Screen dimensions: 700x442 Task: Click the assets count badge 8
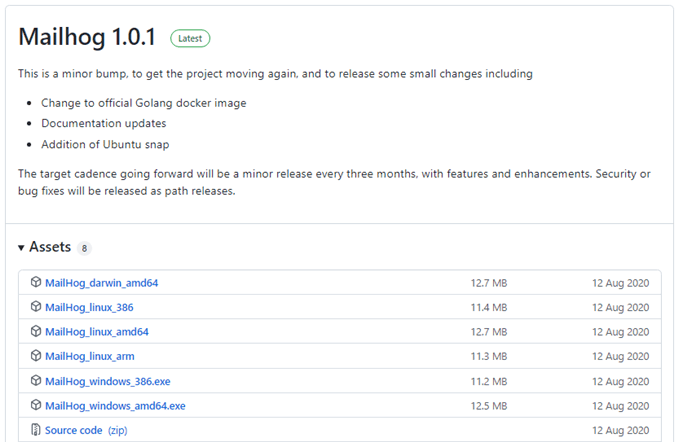[84, 248]
